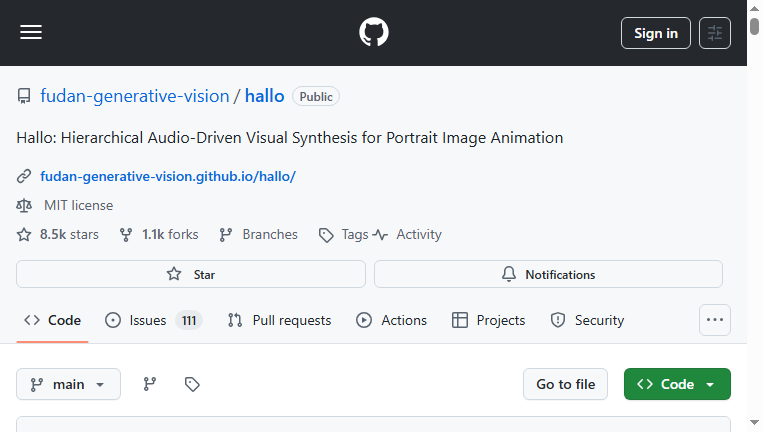Image resolution: width=762 pixels, height=432 pixels.
Task: Open the Issues tab
Action: point(154,320)
